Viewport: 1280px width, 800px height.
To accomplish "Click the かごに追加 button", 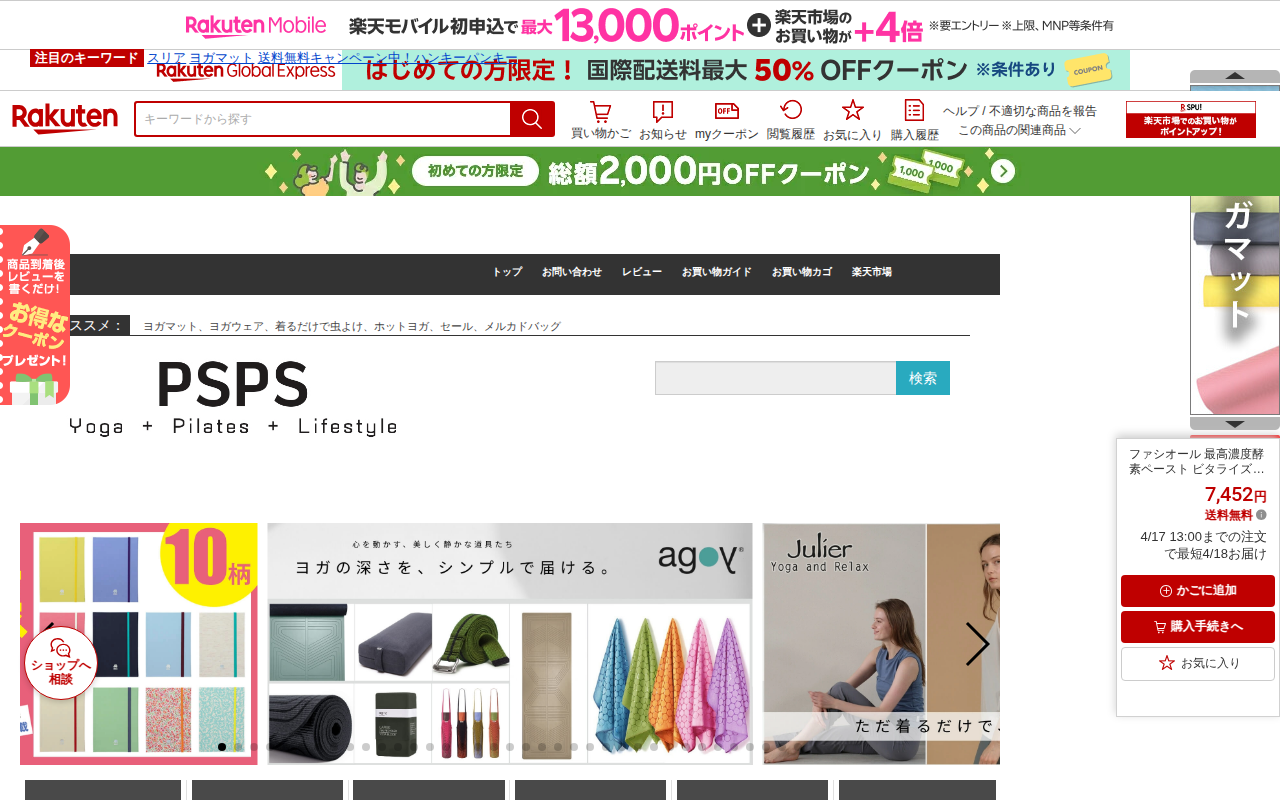I will 1198,591.
